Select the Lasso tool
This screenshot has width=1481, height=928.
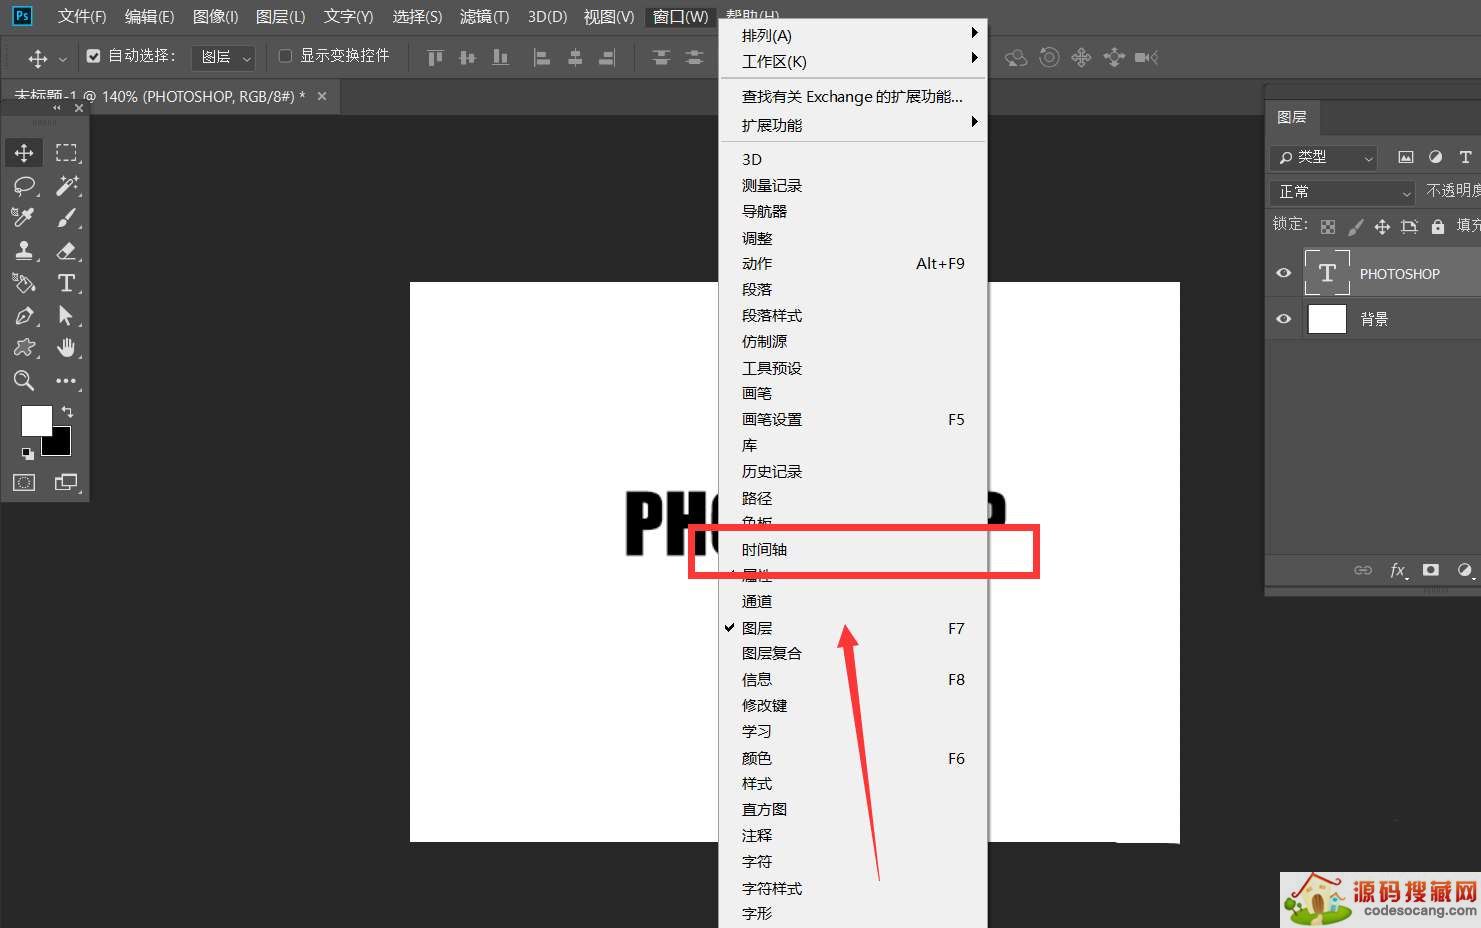pos(24,186)
